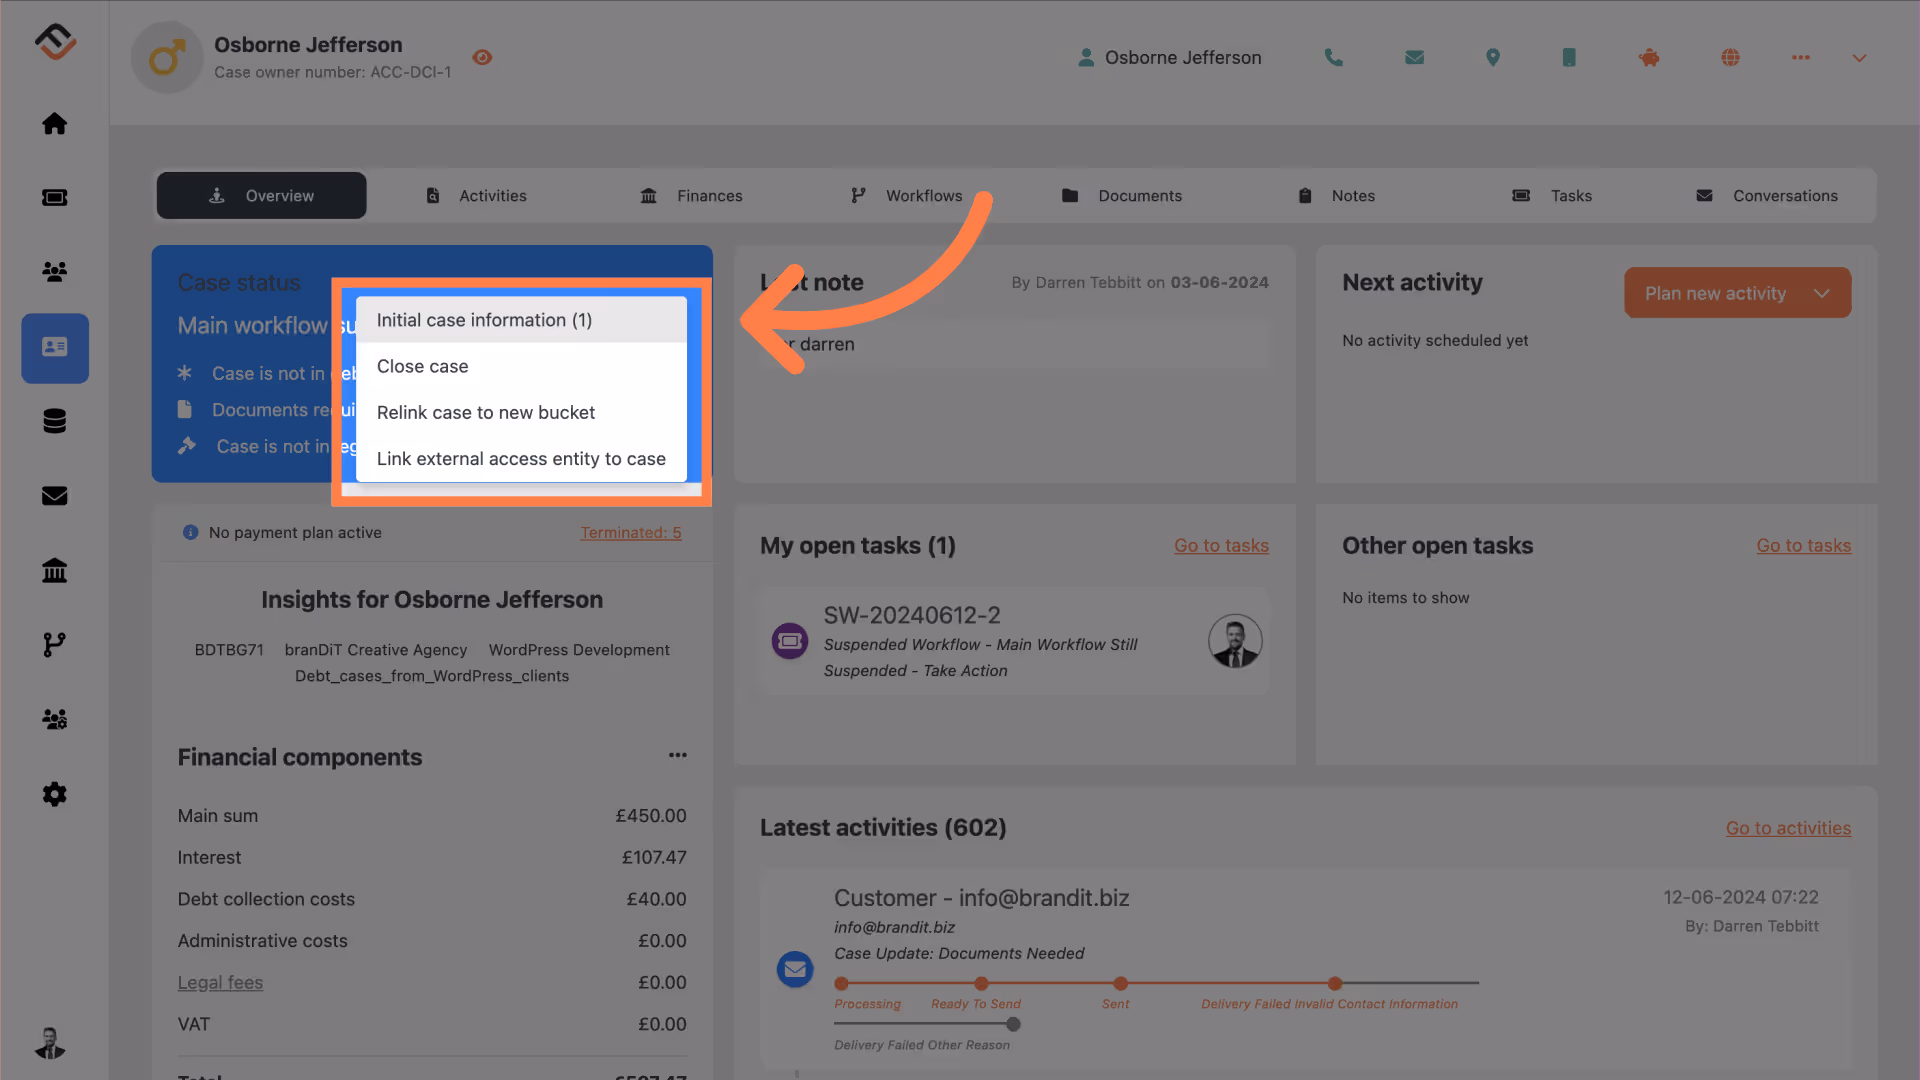Click the home icon in the sidebar

(x=54, y=123)
